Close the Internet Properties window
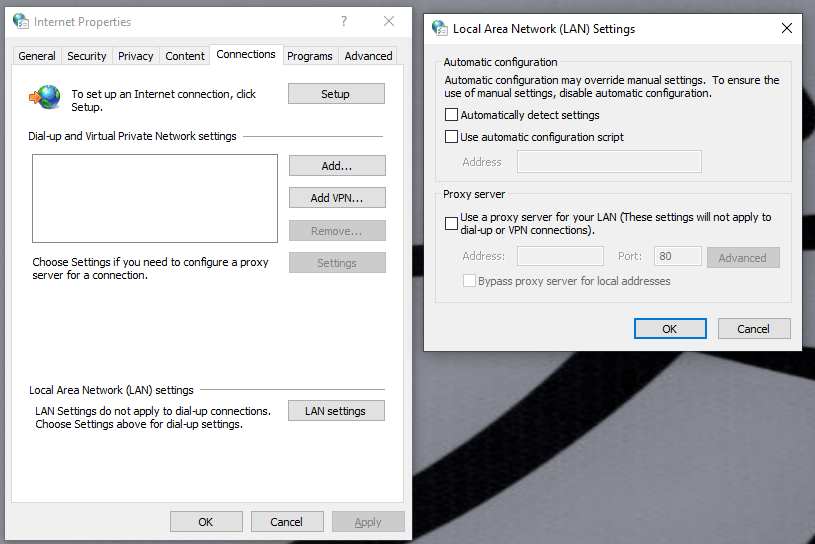Image resolution: width=815 pixels, height=544 pixels. [x=389, y=21]
